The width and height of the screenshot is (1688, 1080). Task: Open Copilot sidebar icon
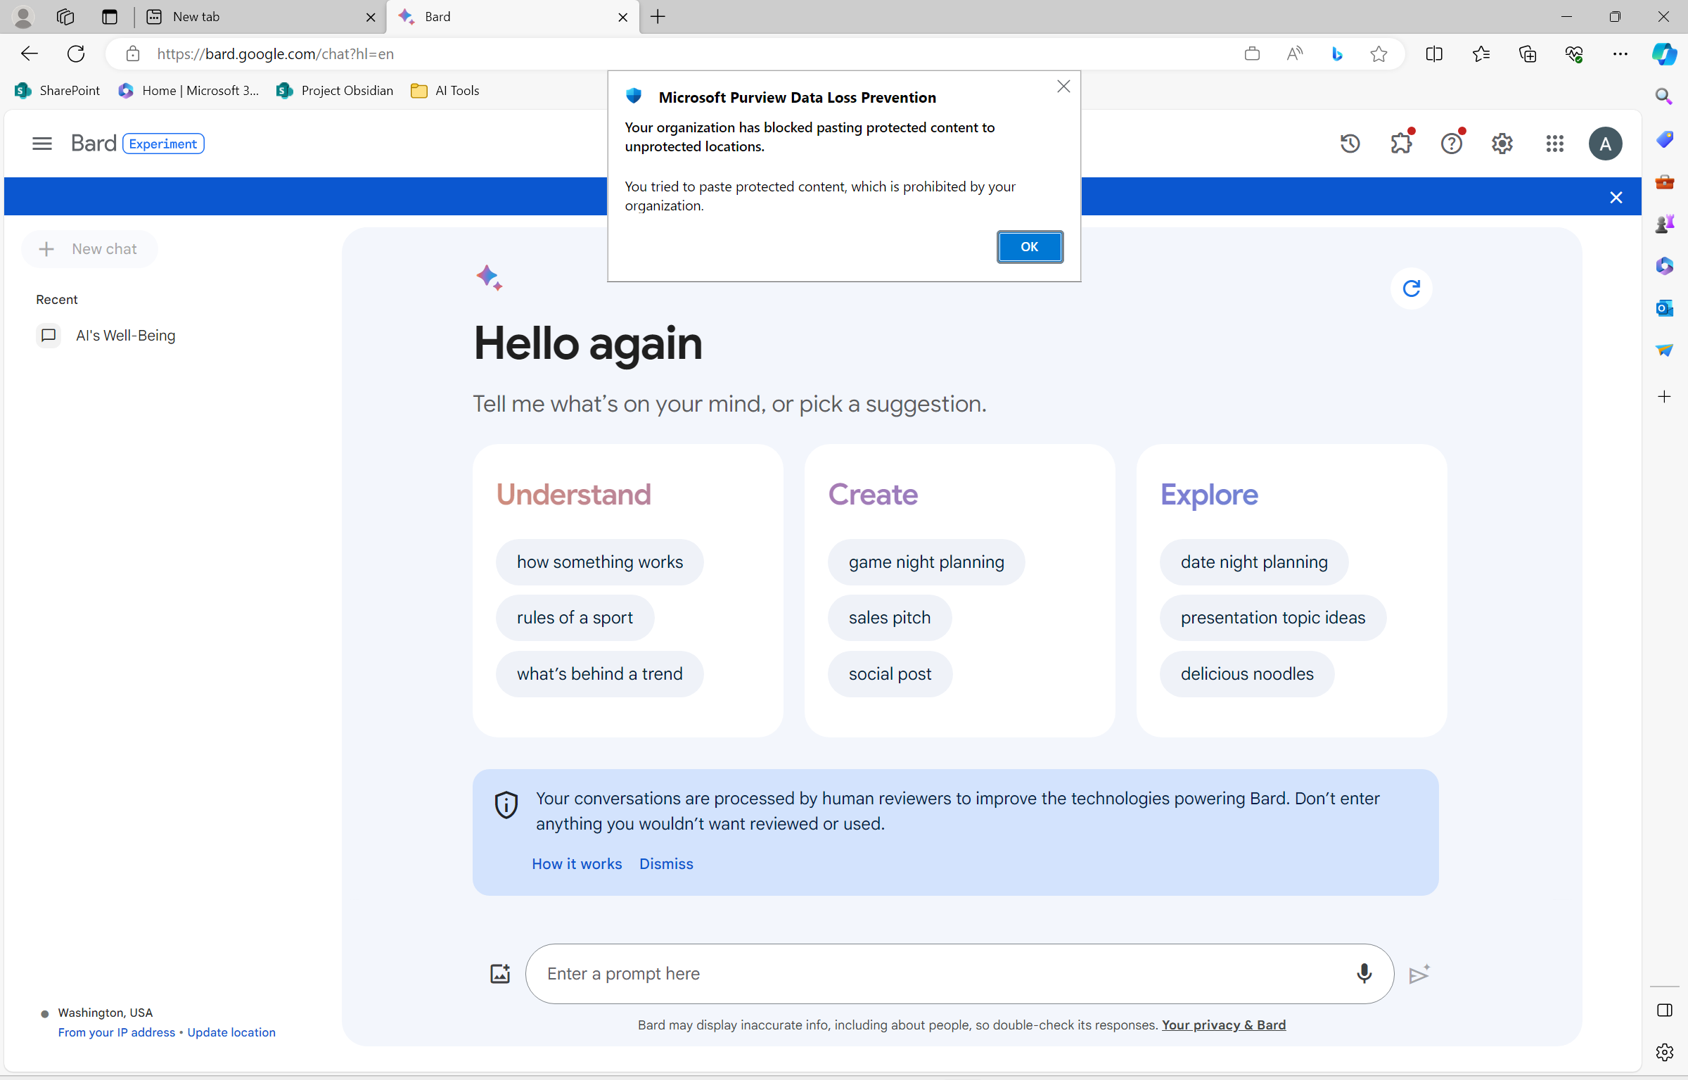pos(1664,54)
